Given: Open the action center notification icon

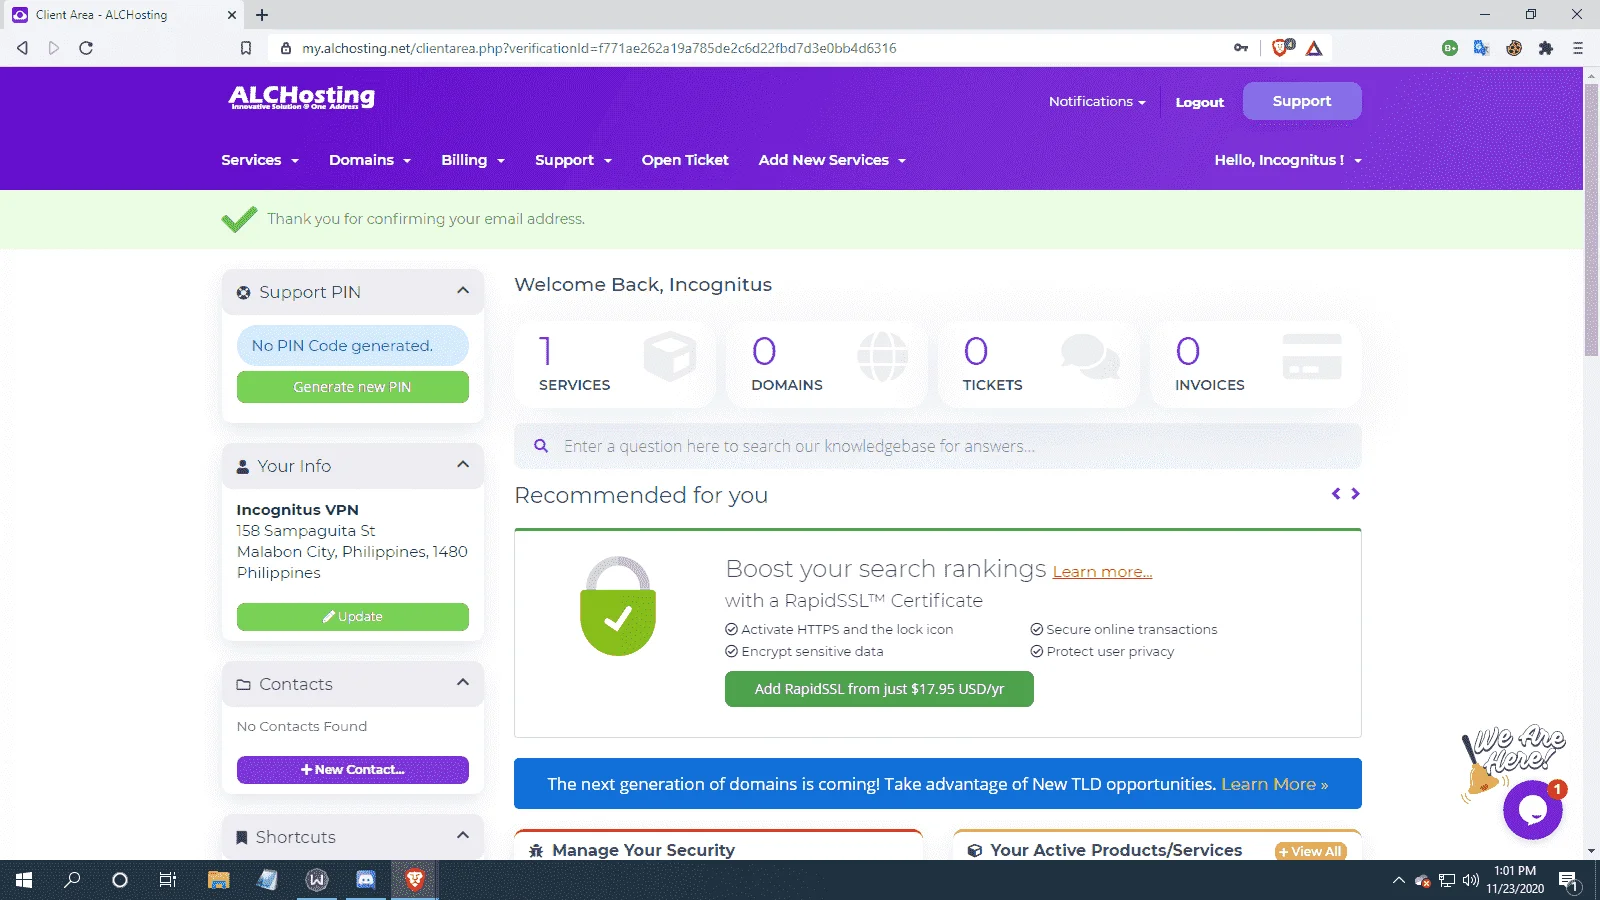Looking at the screenshot, I should (x=1568, y=881).
